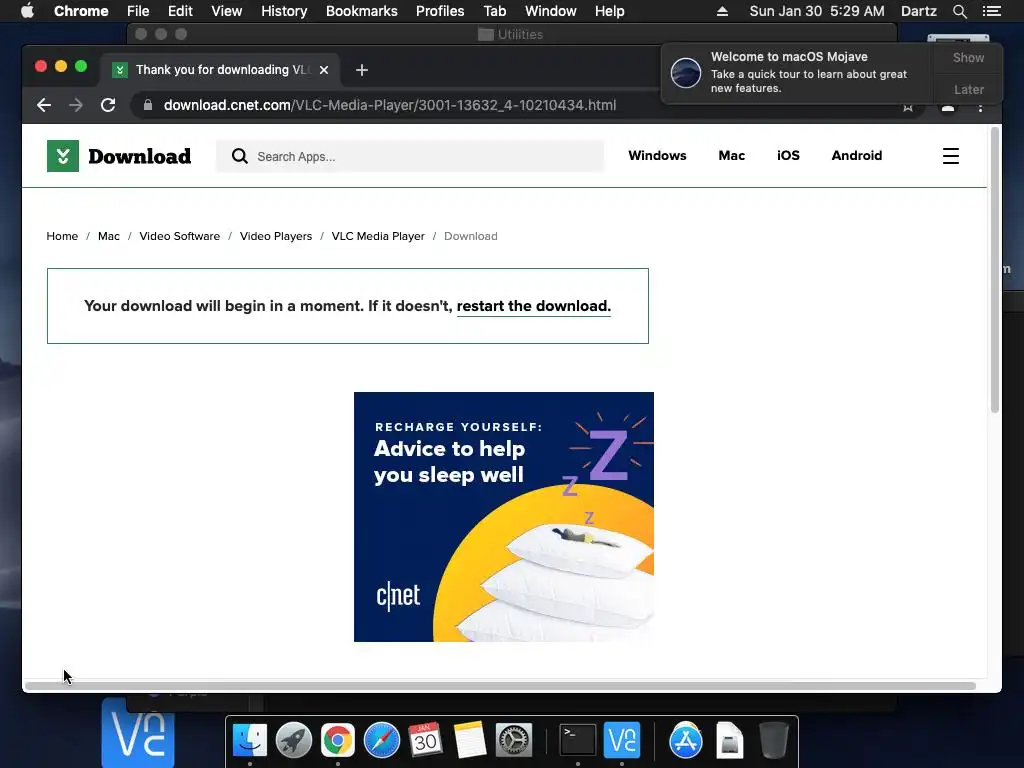The image size is (1024, 768).
Task: Open the Chrome menu in menu bar
Action: (x=81, y=11)
